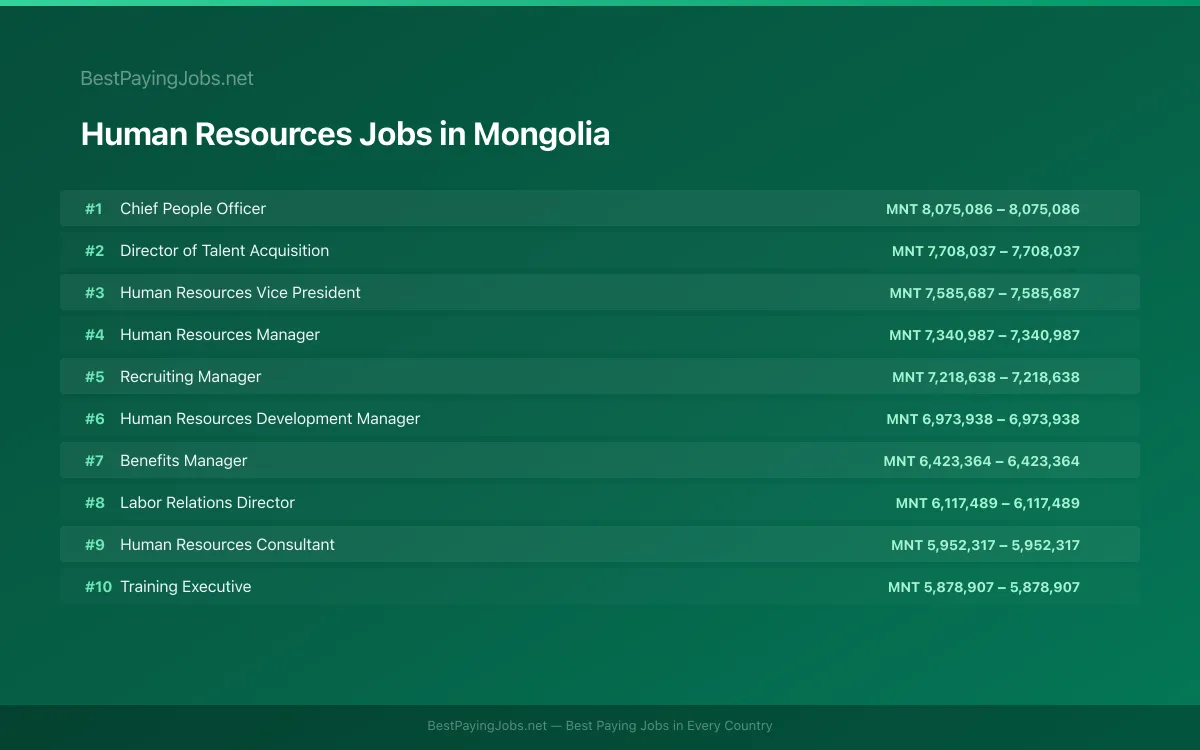
Task: Select the Labor Relations Director job title
Action: tap(207, 502)
